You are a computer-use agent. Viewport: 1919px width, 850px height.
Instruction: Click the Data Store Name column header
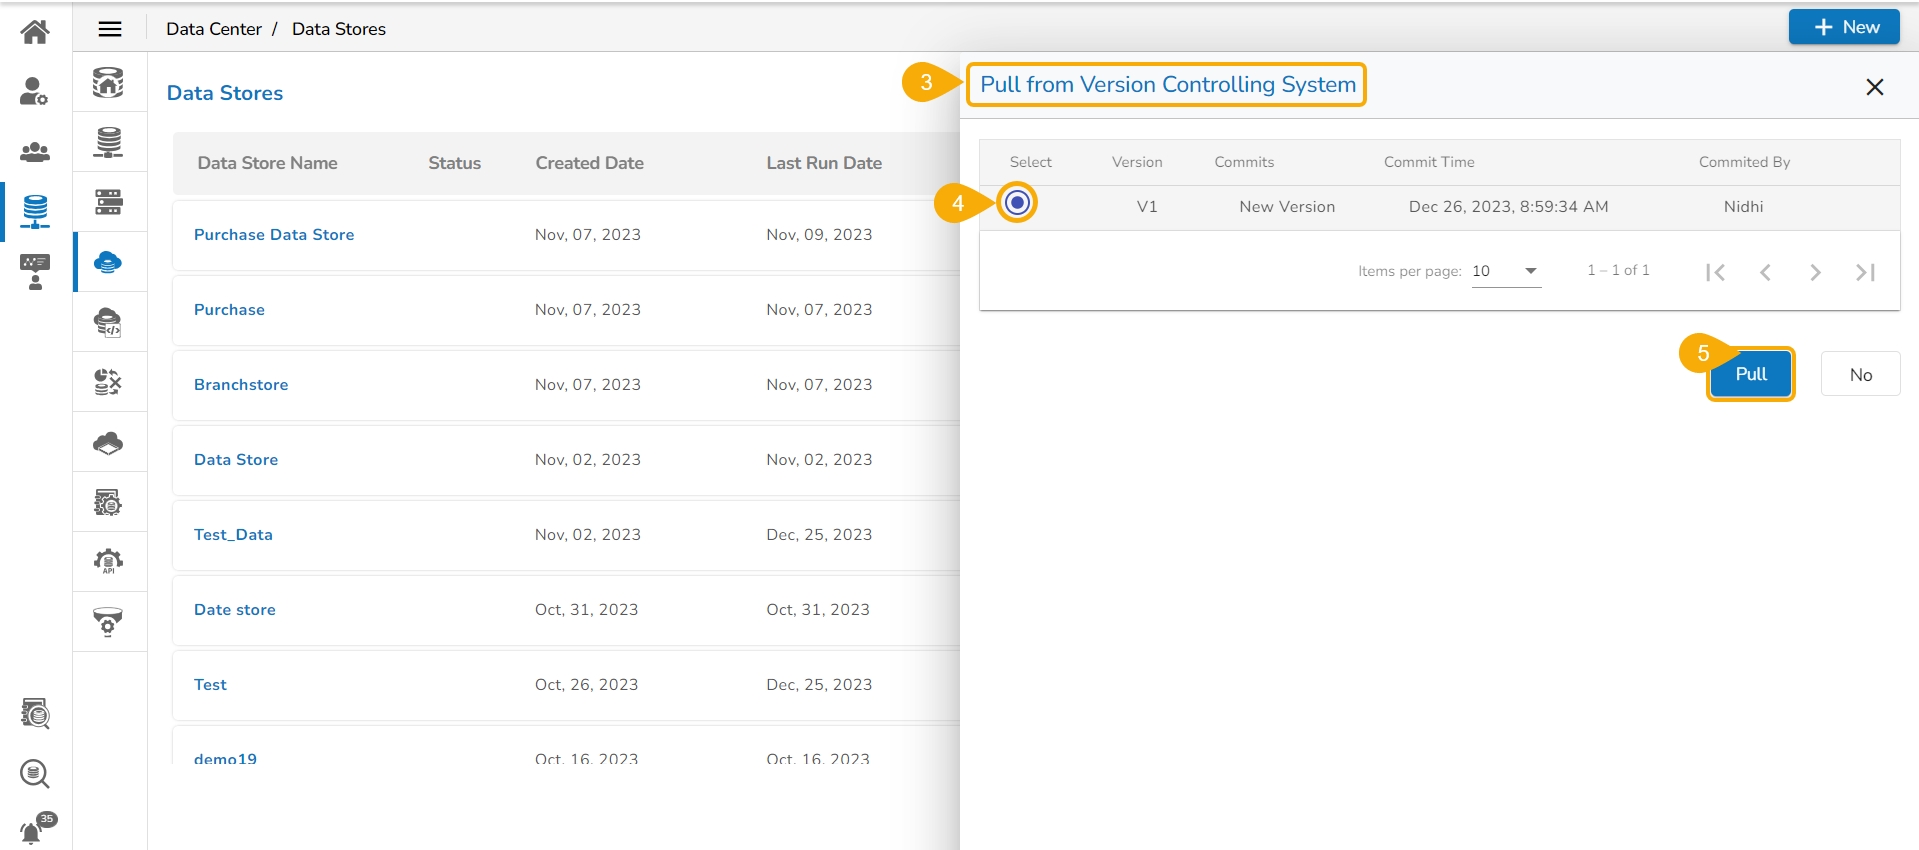tap(267, 163)
